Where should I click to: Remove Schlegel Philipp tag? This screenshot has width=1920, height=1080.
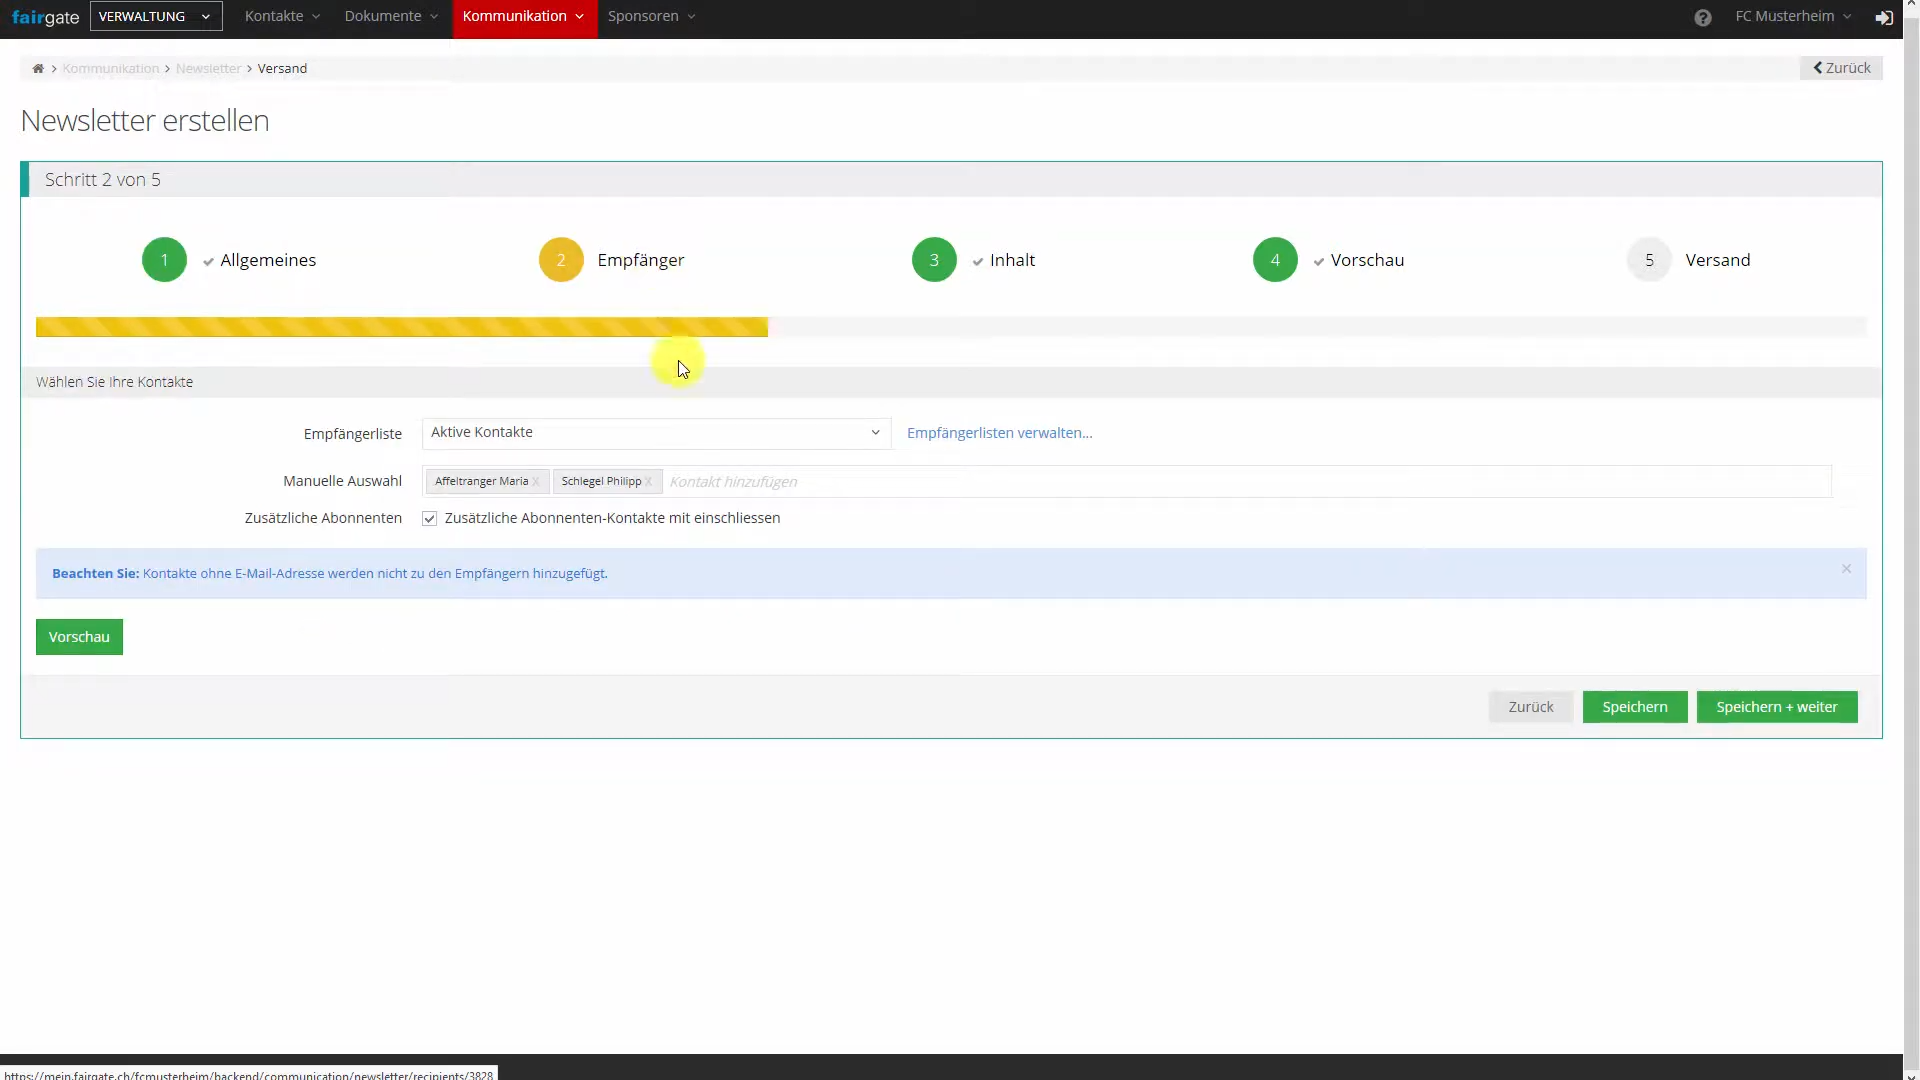click(x=648, y=482)
